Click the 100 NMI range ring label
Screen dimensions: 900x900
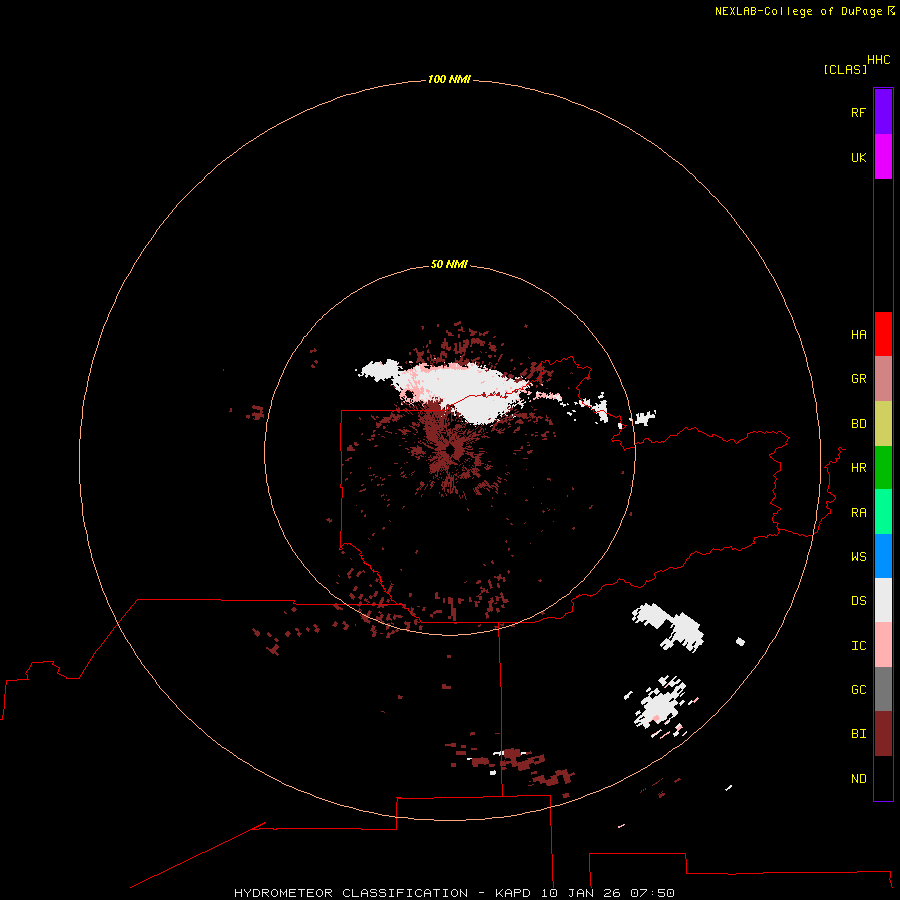pos(449,79)
